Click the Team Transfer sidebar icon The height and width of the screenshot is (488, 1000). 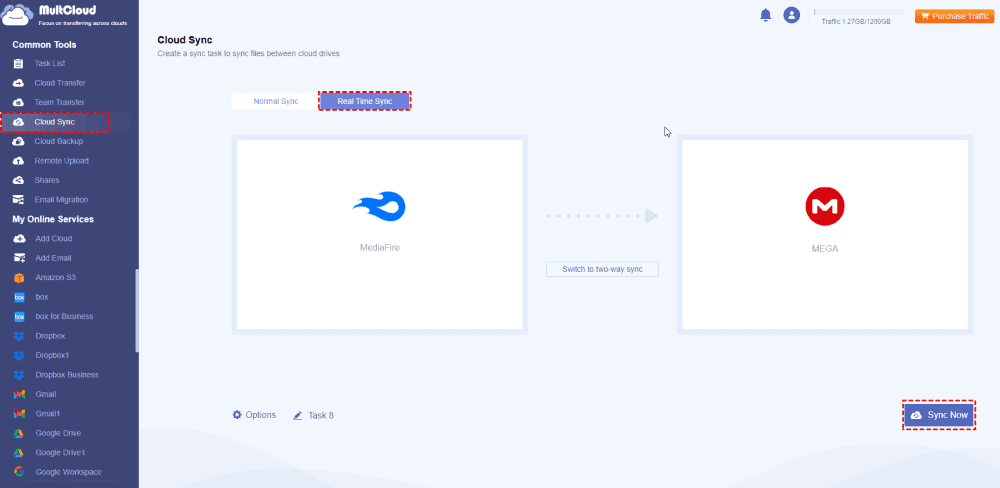click(x=18, y=103)
